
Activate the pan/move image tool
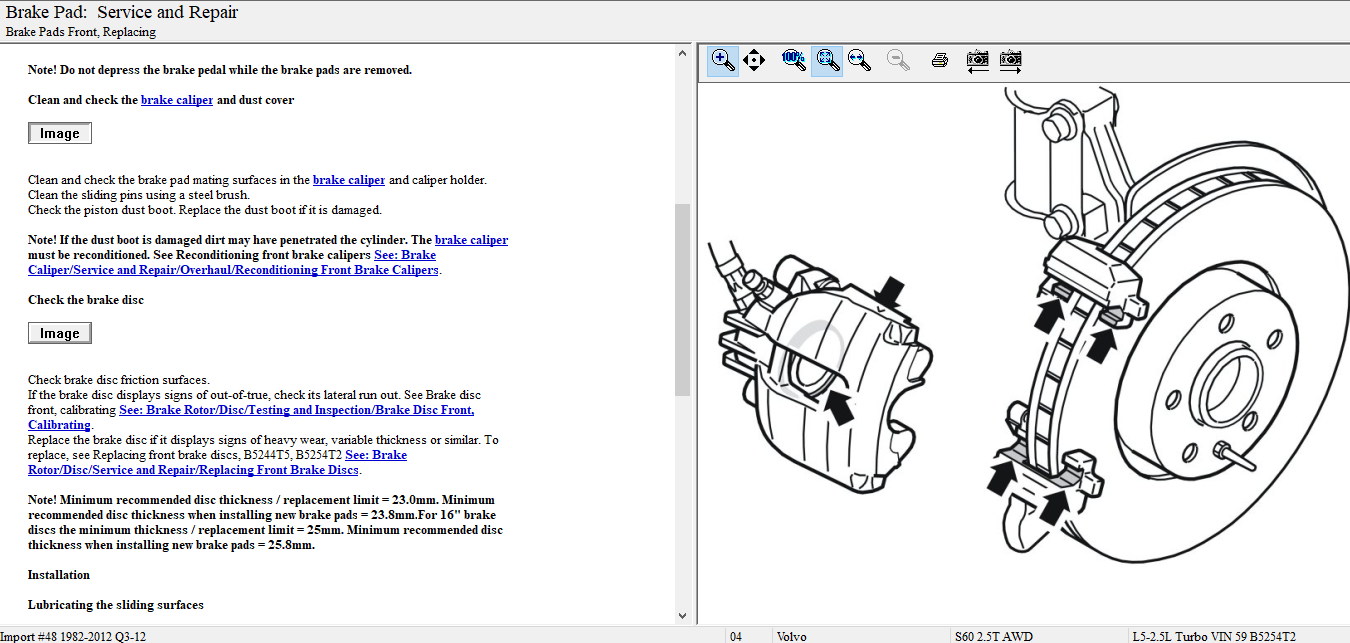tap(754, 60)
